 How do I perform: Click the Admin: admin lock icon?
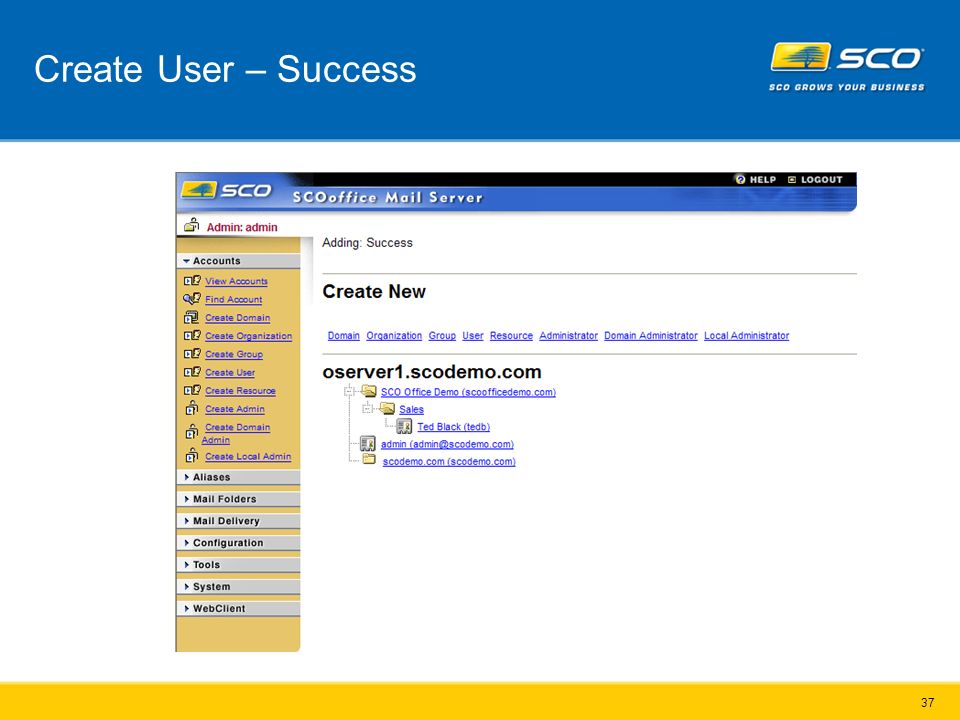pyautogui.click(x=192, y=225)
